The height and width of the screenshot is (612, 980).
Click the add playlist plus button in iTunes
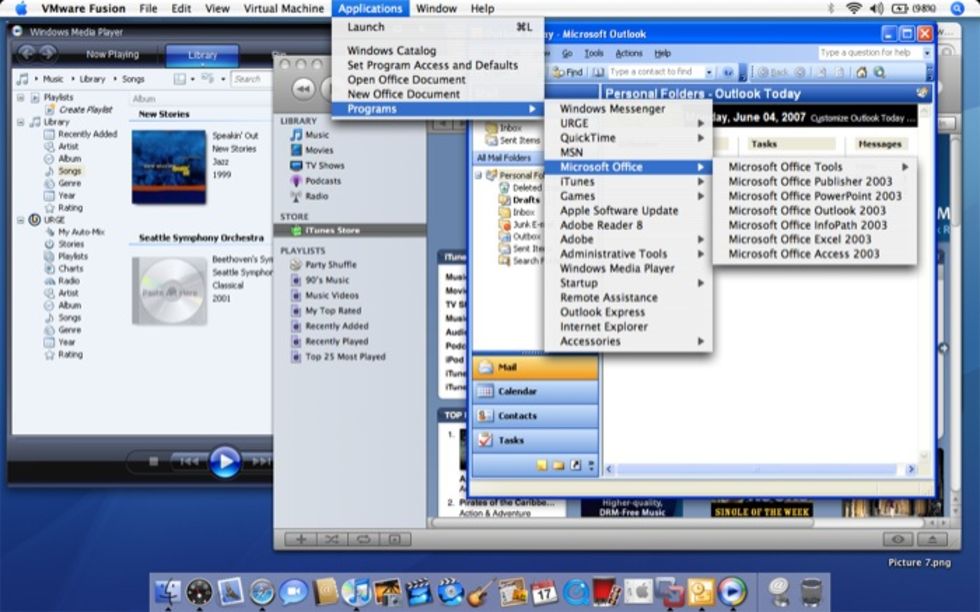300,539
